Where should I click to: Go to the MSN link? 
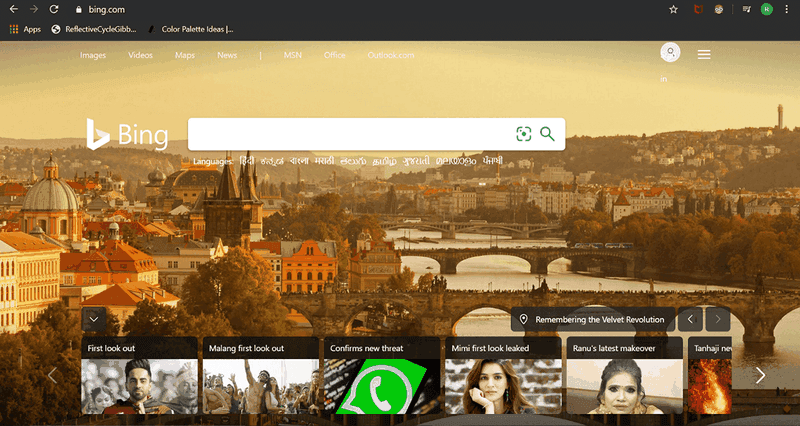click(292, 55)
